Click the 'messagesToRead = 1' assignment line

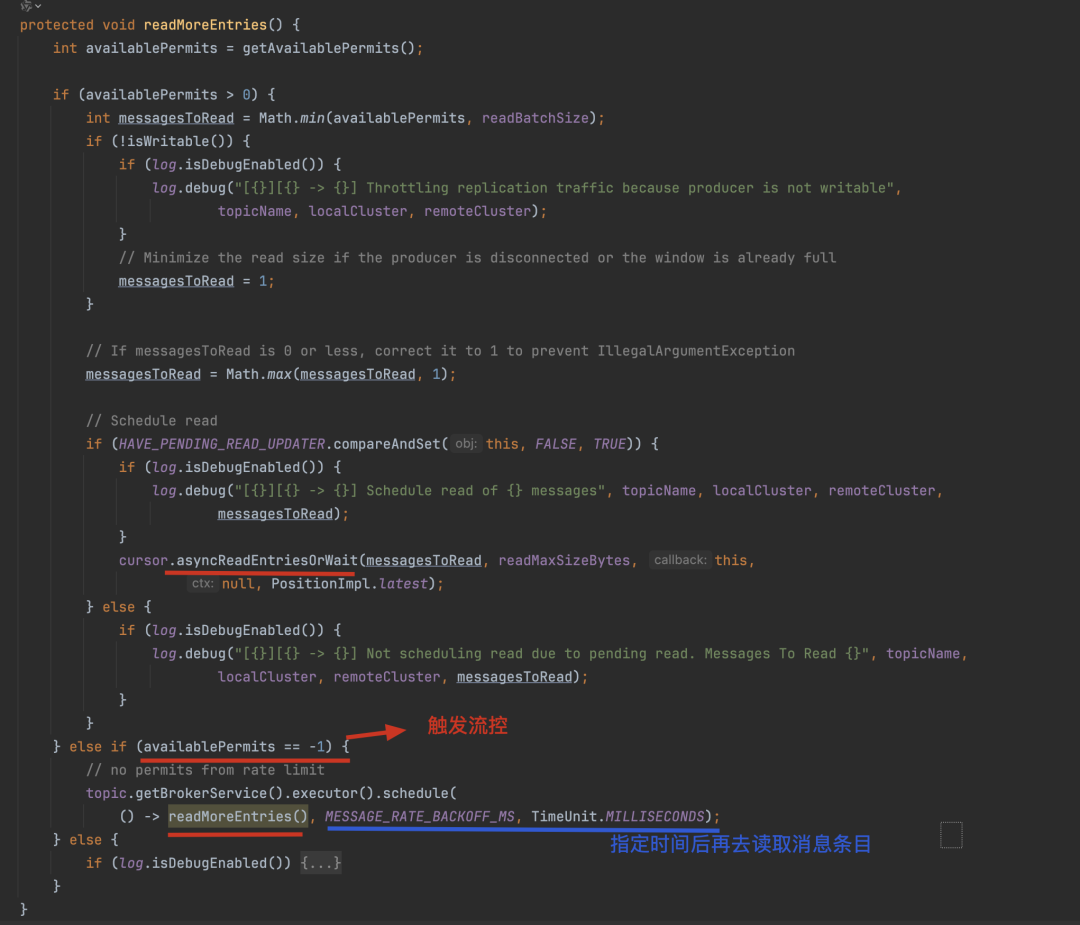[196, 281]
